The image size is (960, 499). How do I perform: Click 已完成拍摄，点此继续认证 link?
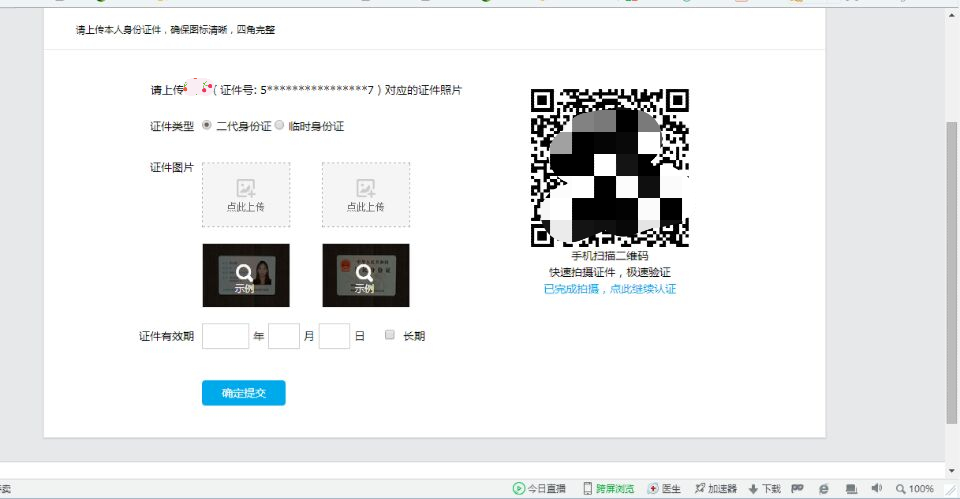click(x=610, y=289)
